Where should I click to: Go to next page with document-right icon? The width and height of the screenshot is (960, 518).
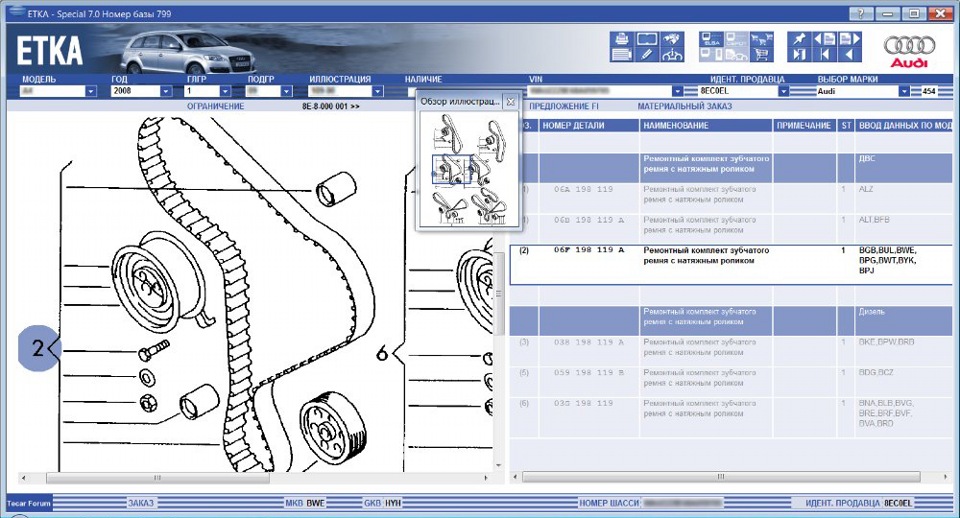[849, 40]
